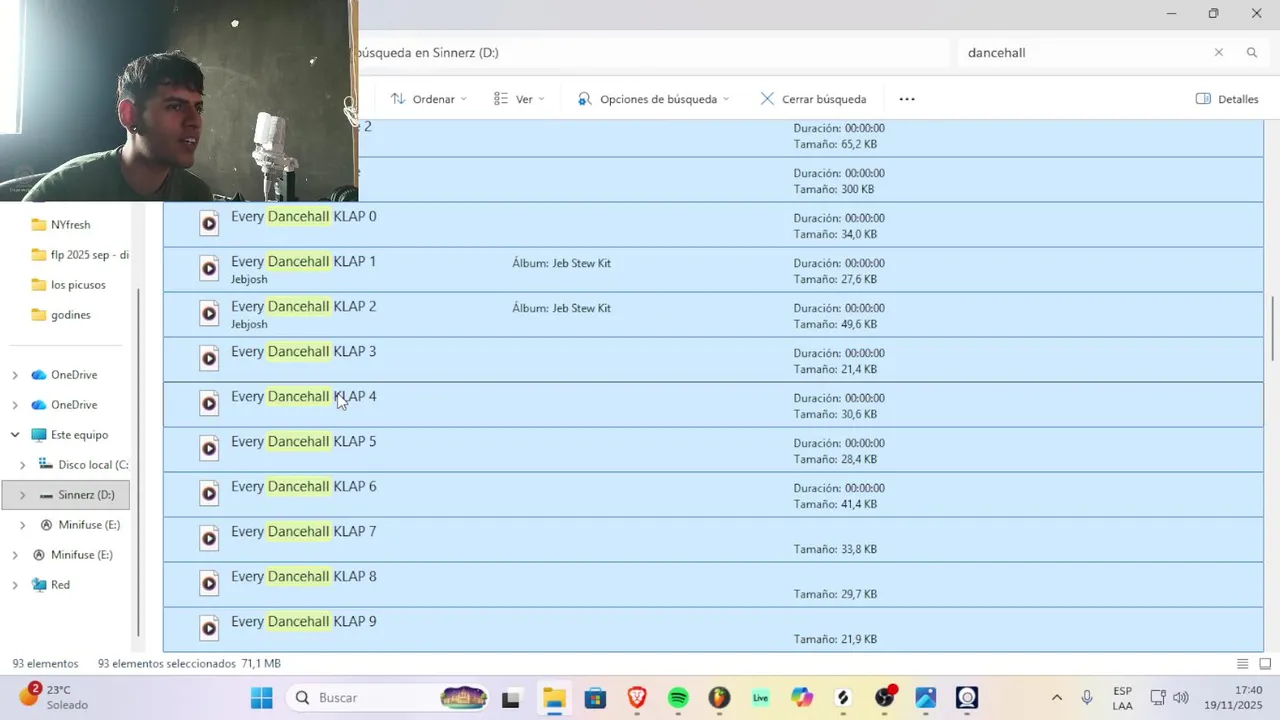
Task: Open Ableton Live from the taskbar
Action: [761, 697]
